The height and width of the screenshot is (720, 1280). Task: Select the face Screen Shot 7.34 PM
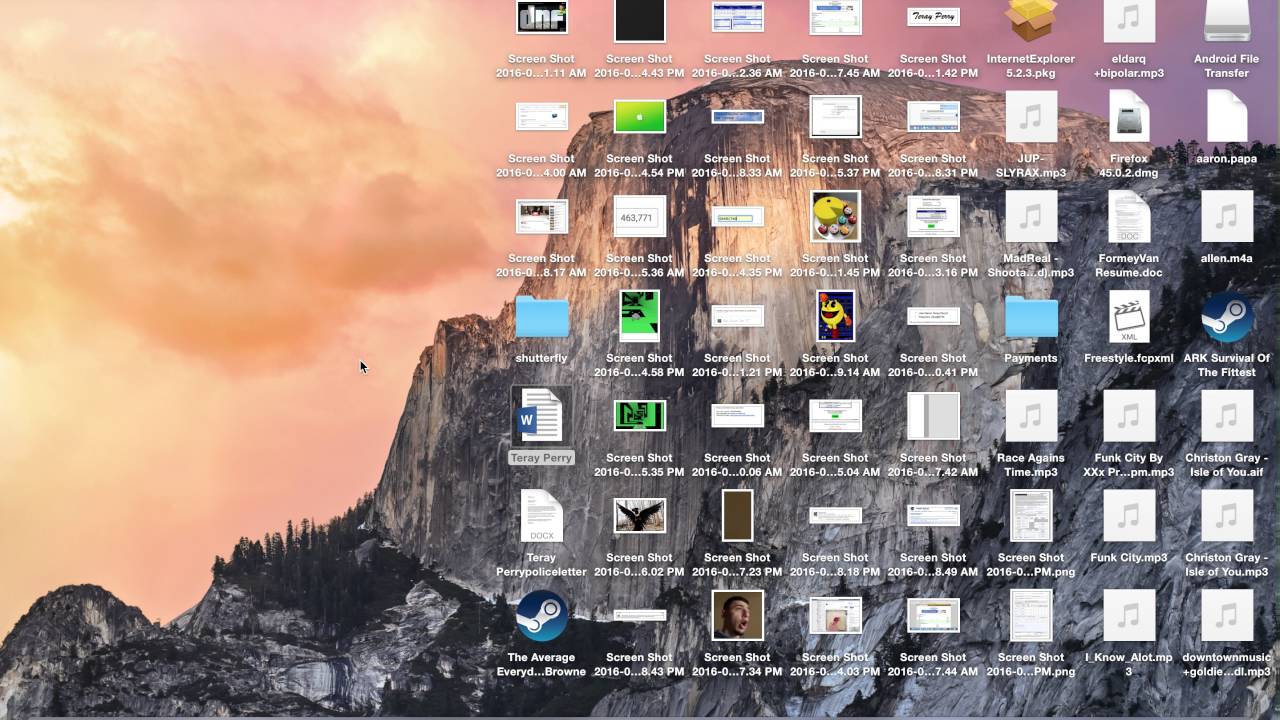pyautogui.click(x=737, y=615)
